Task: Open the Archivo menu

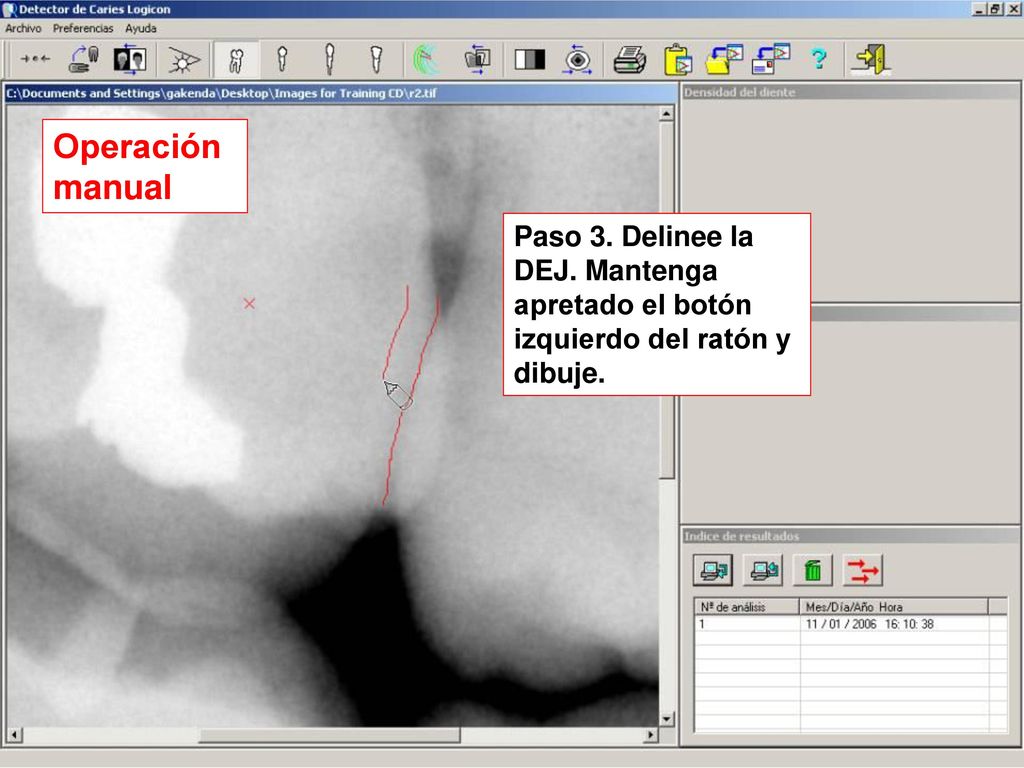Action: point(23,28)
